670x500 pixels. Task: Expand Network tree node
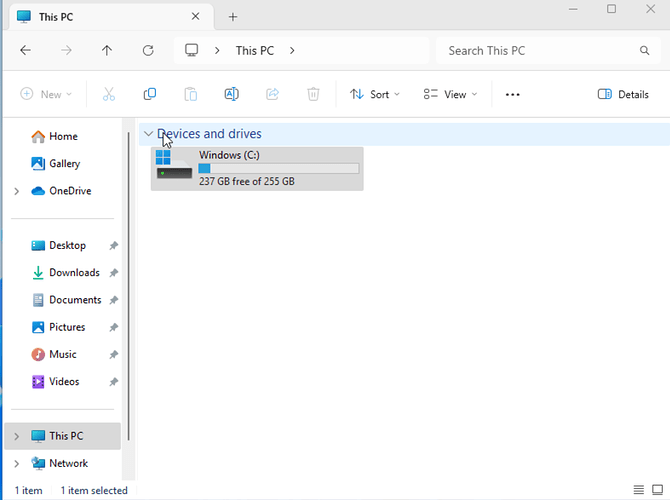17,464
